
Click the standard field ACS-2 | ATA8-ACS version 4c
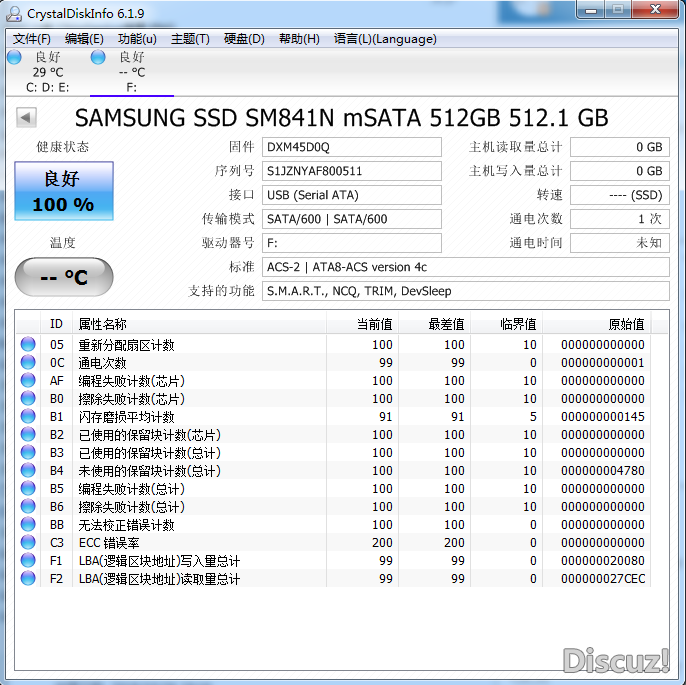click(x=466, y=267)
